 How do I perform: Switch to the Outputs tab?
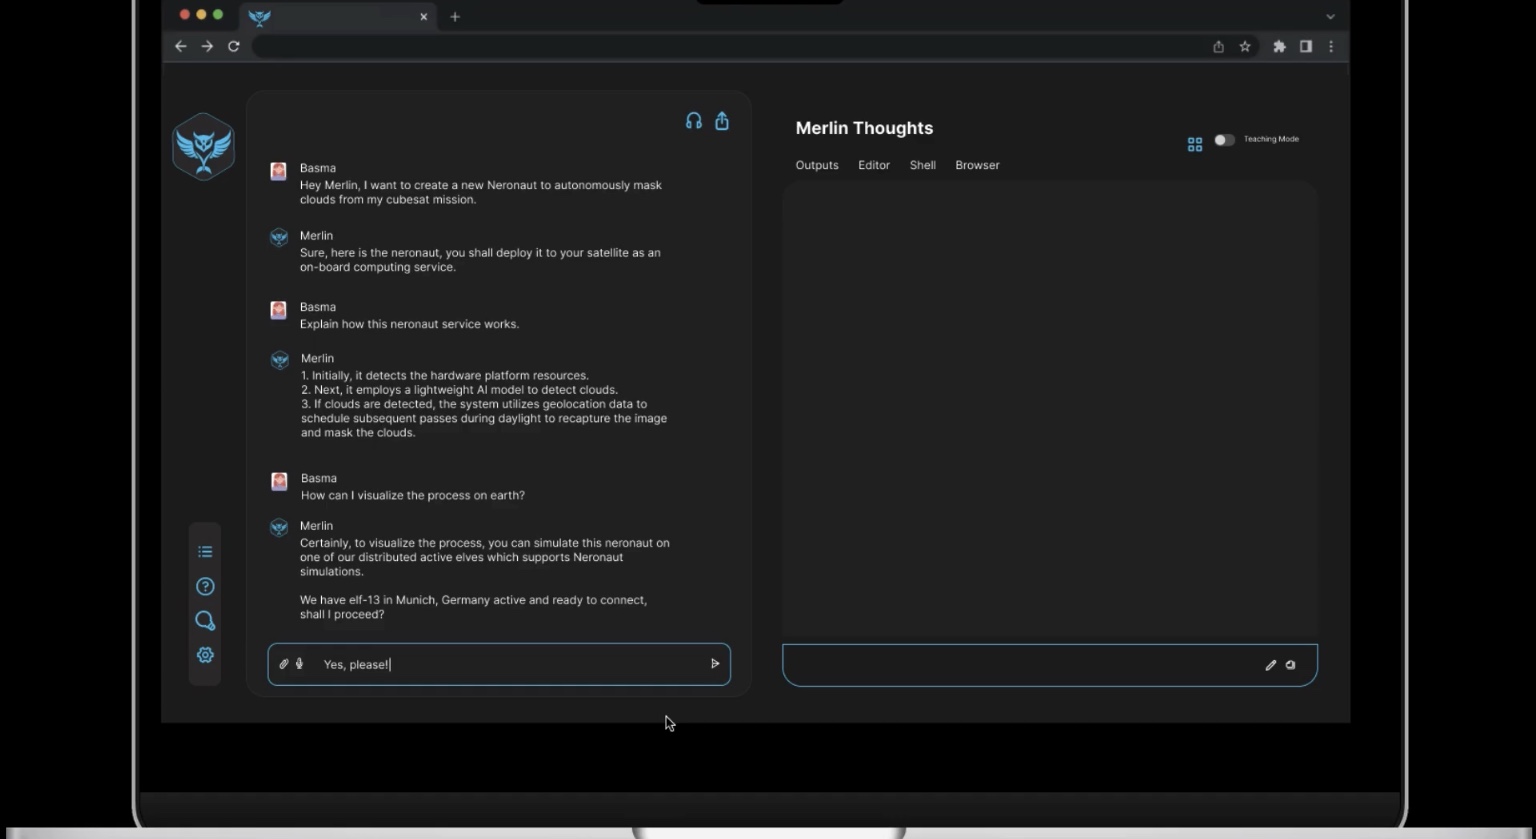(x=817, y=165)
